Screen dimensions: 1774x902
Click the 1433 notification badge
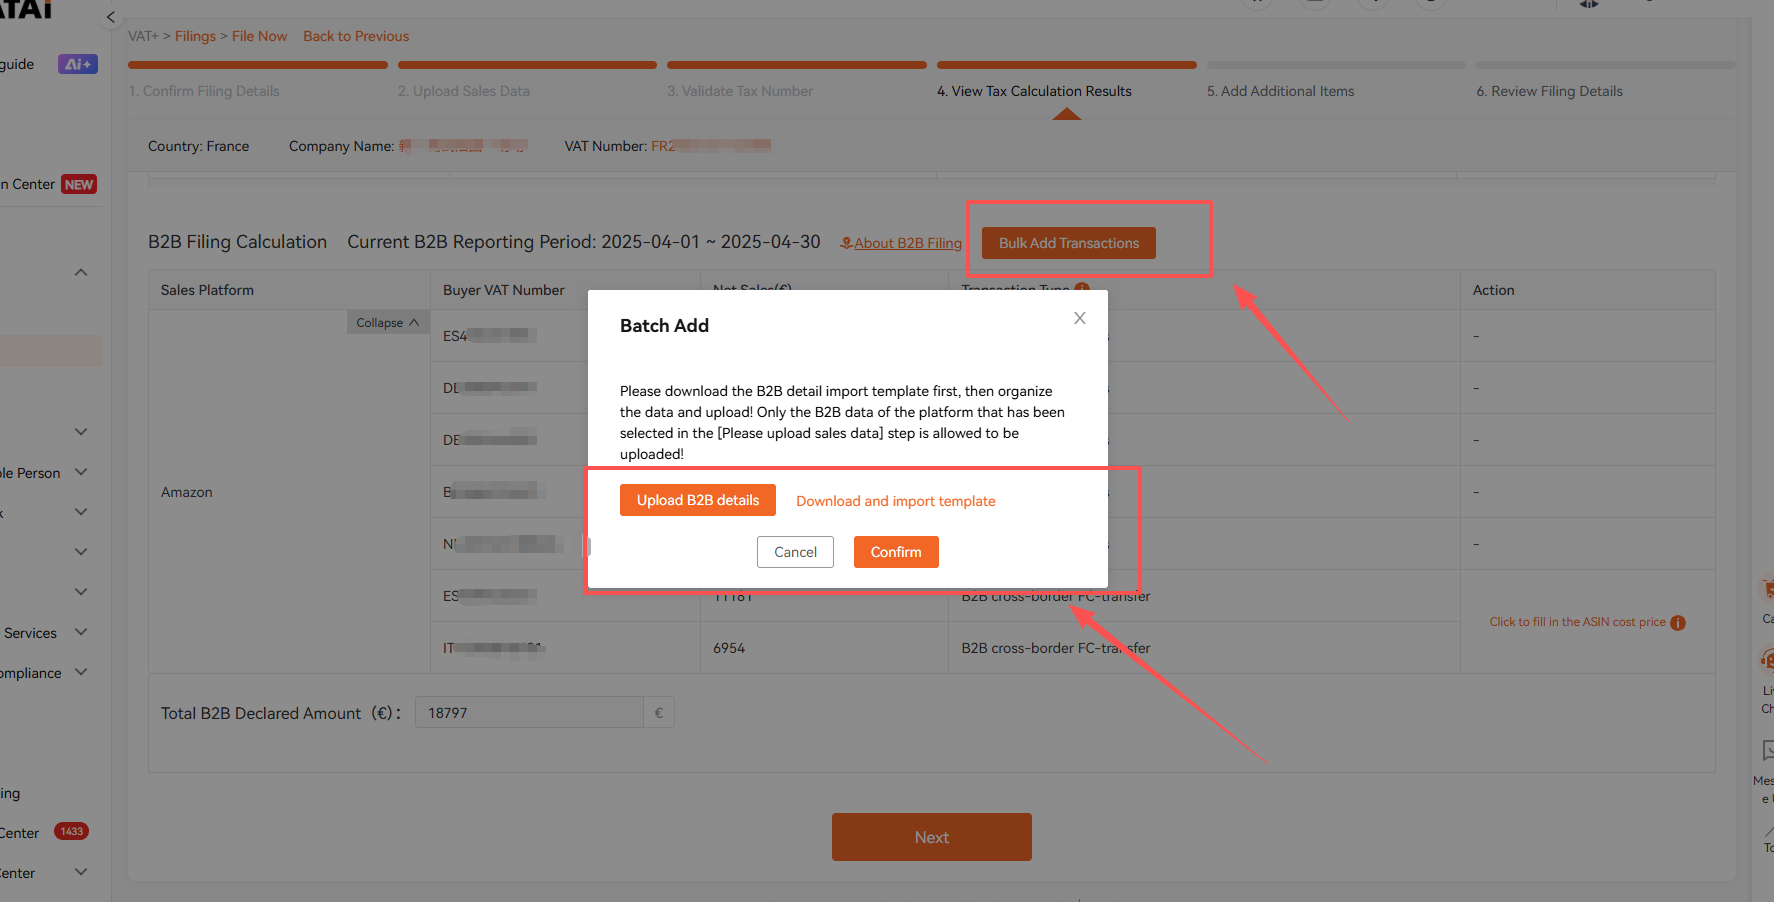71,831
